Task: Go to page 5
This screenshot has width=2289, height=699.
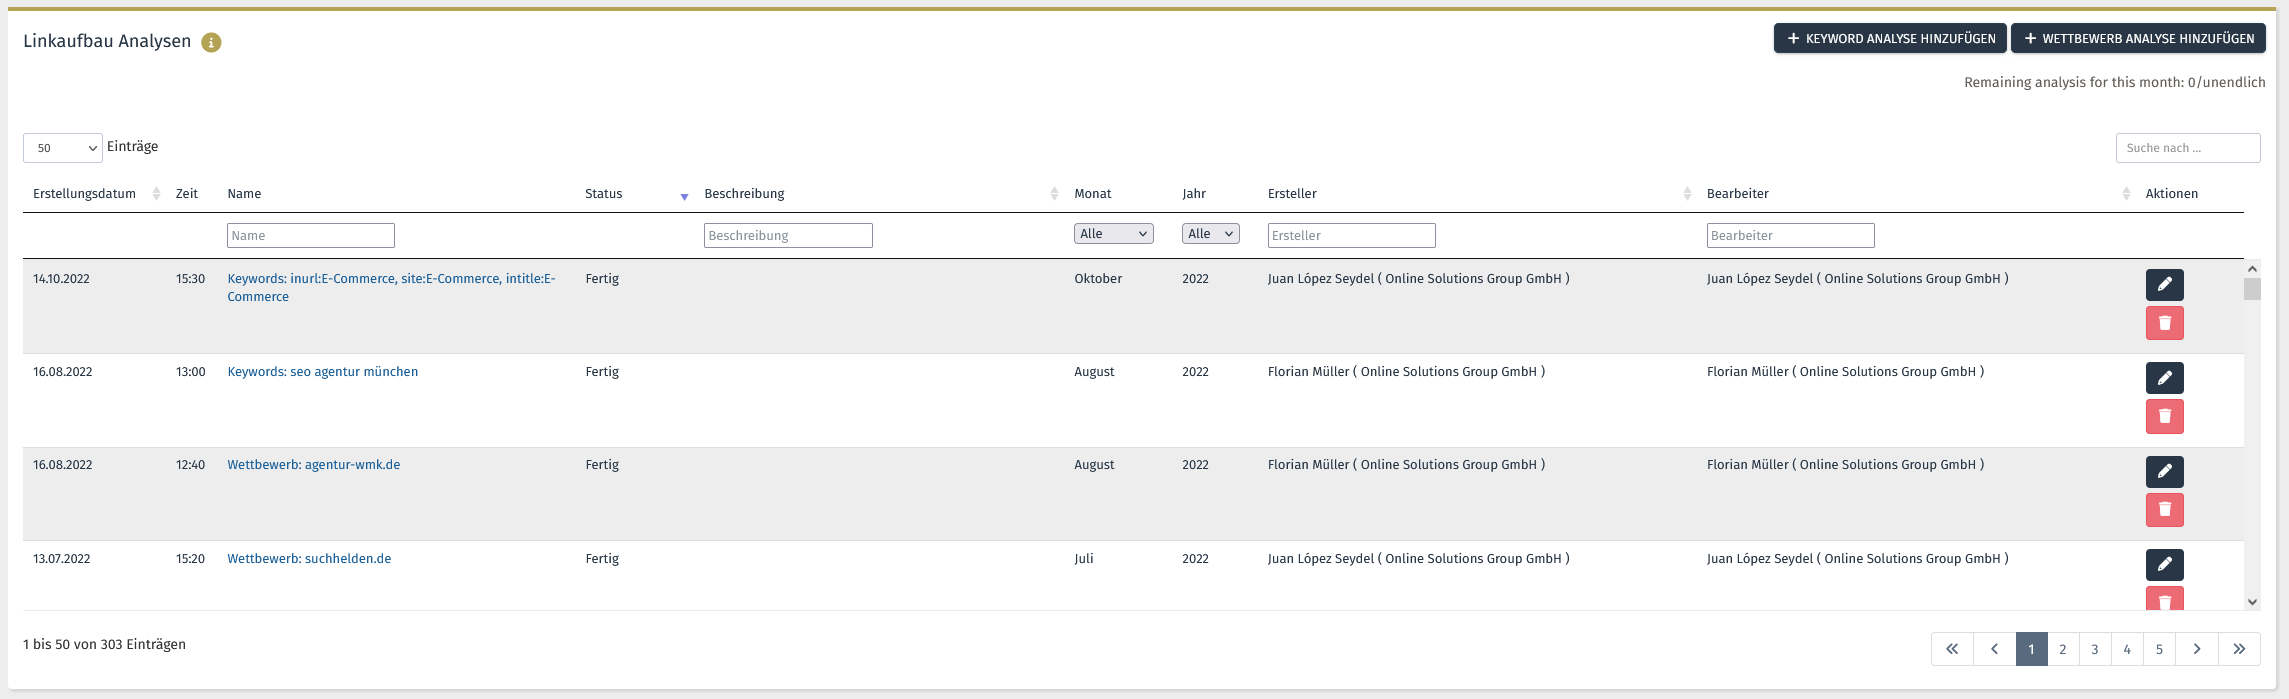Action: tap(2159, 649)
